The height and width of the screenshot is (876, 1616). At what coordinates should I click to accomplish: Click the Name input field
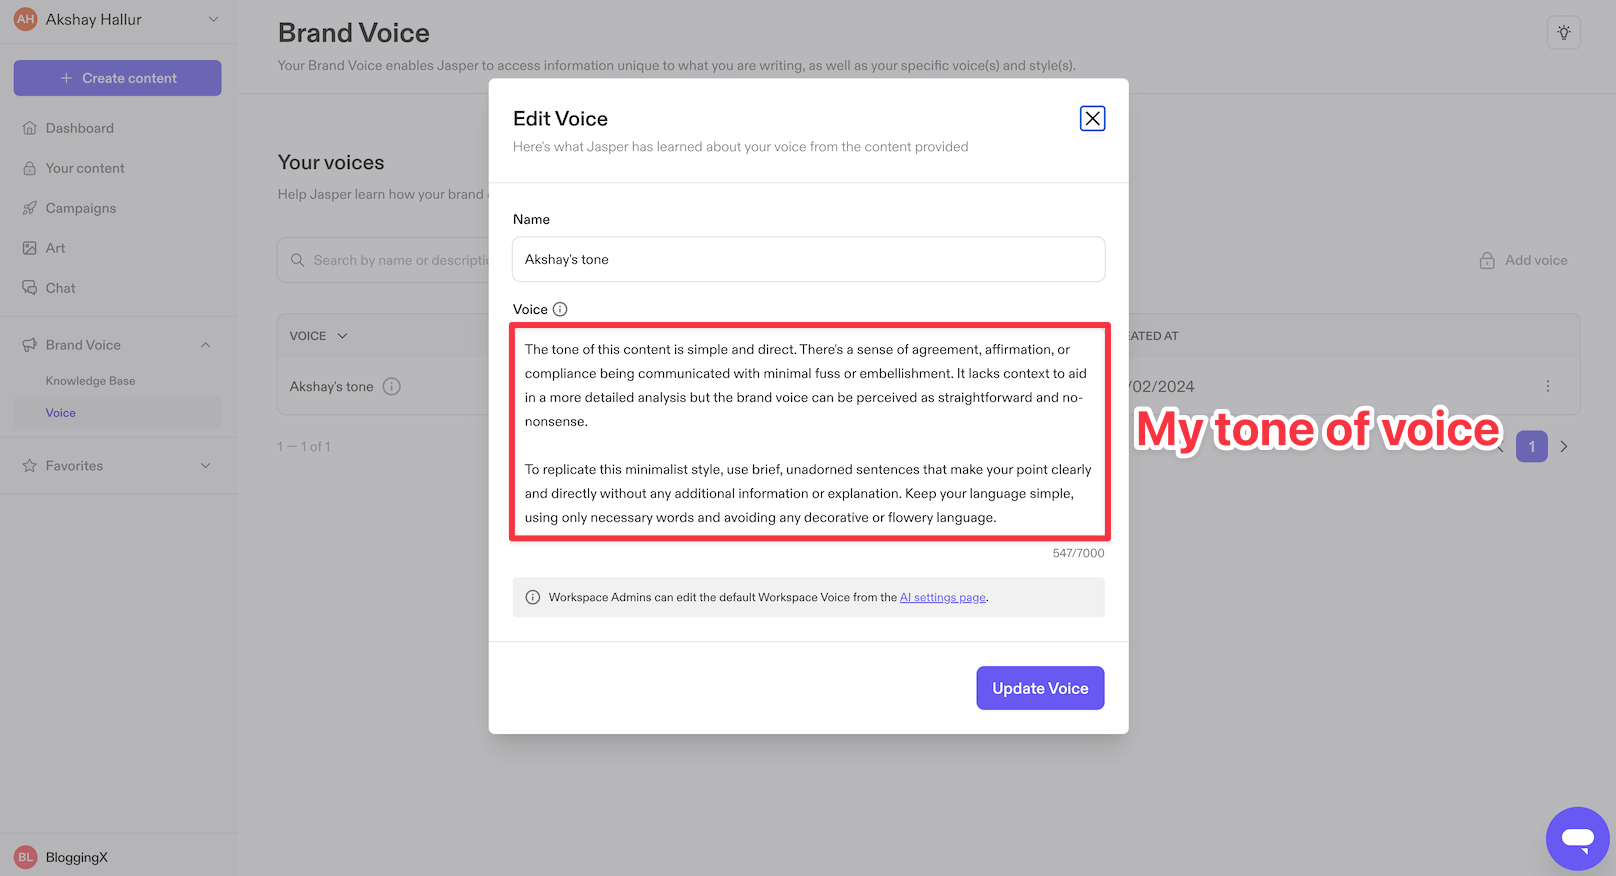click(x=808, y=259)
